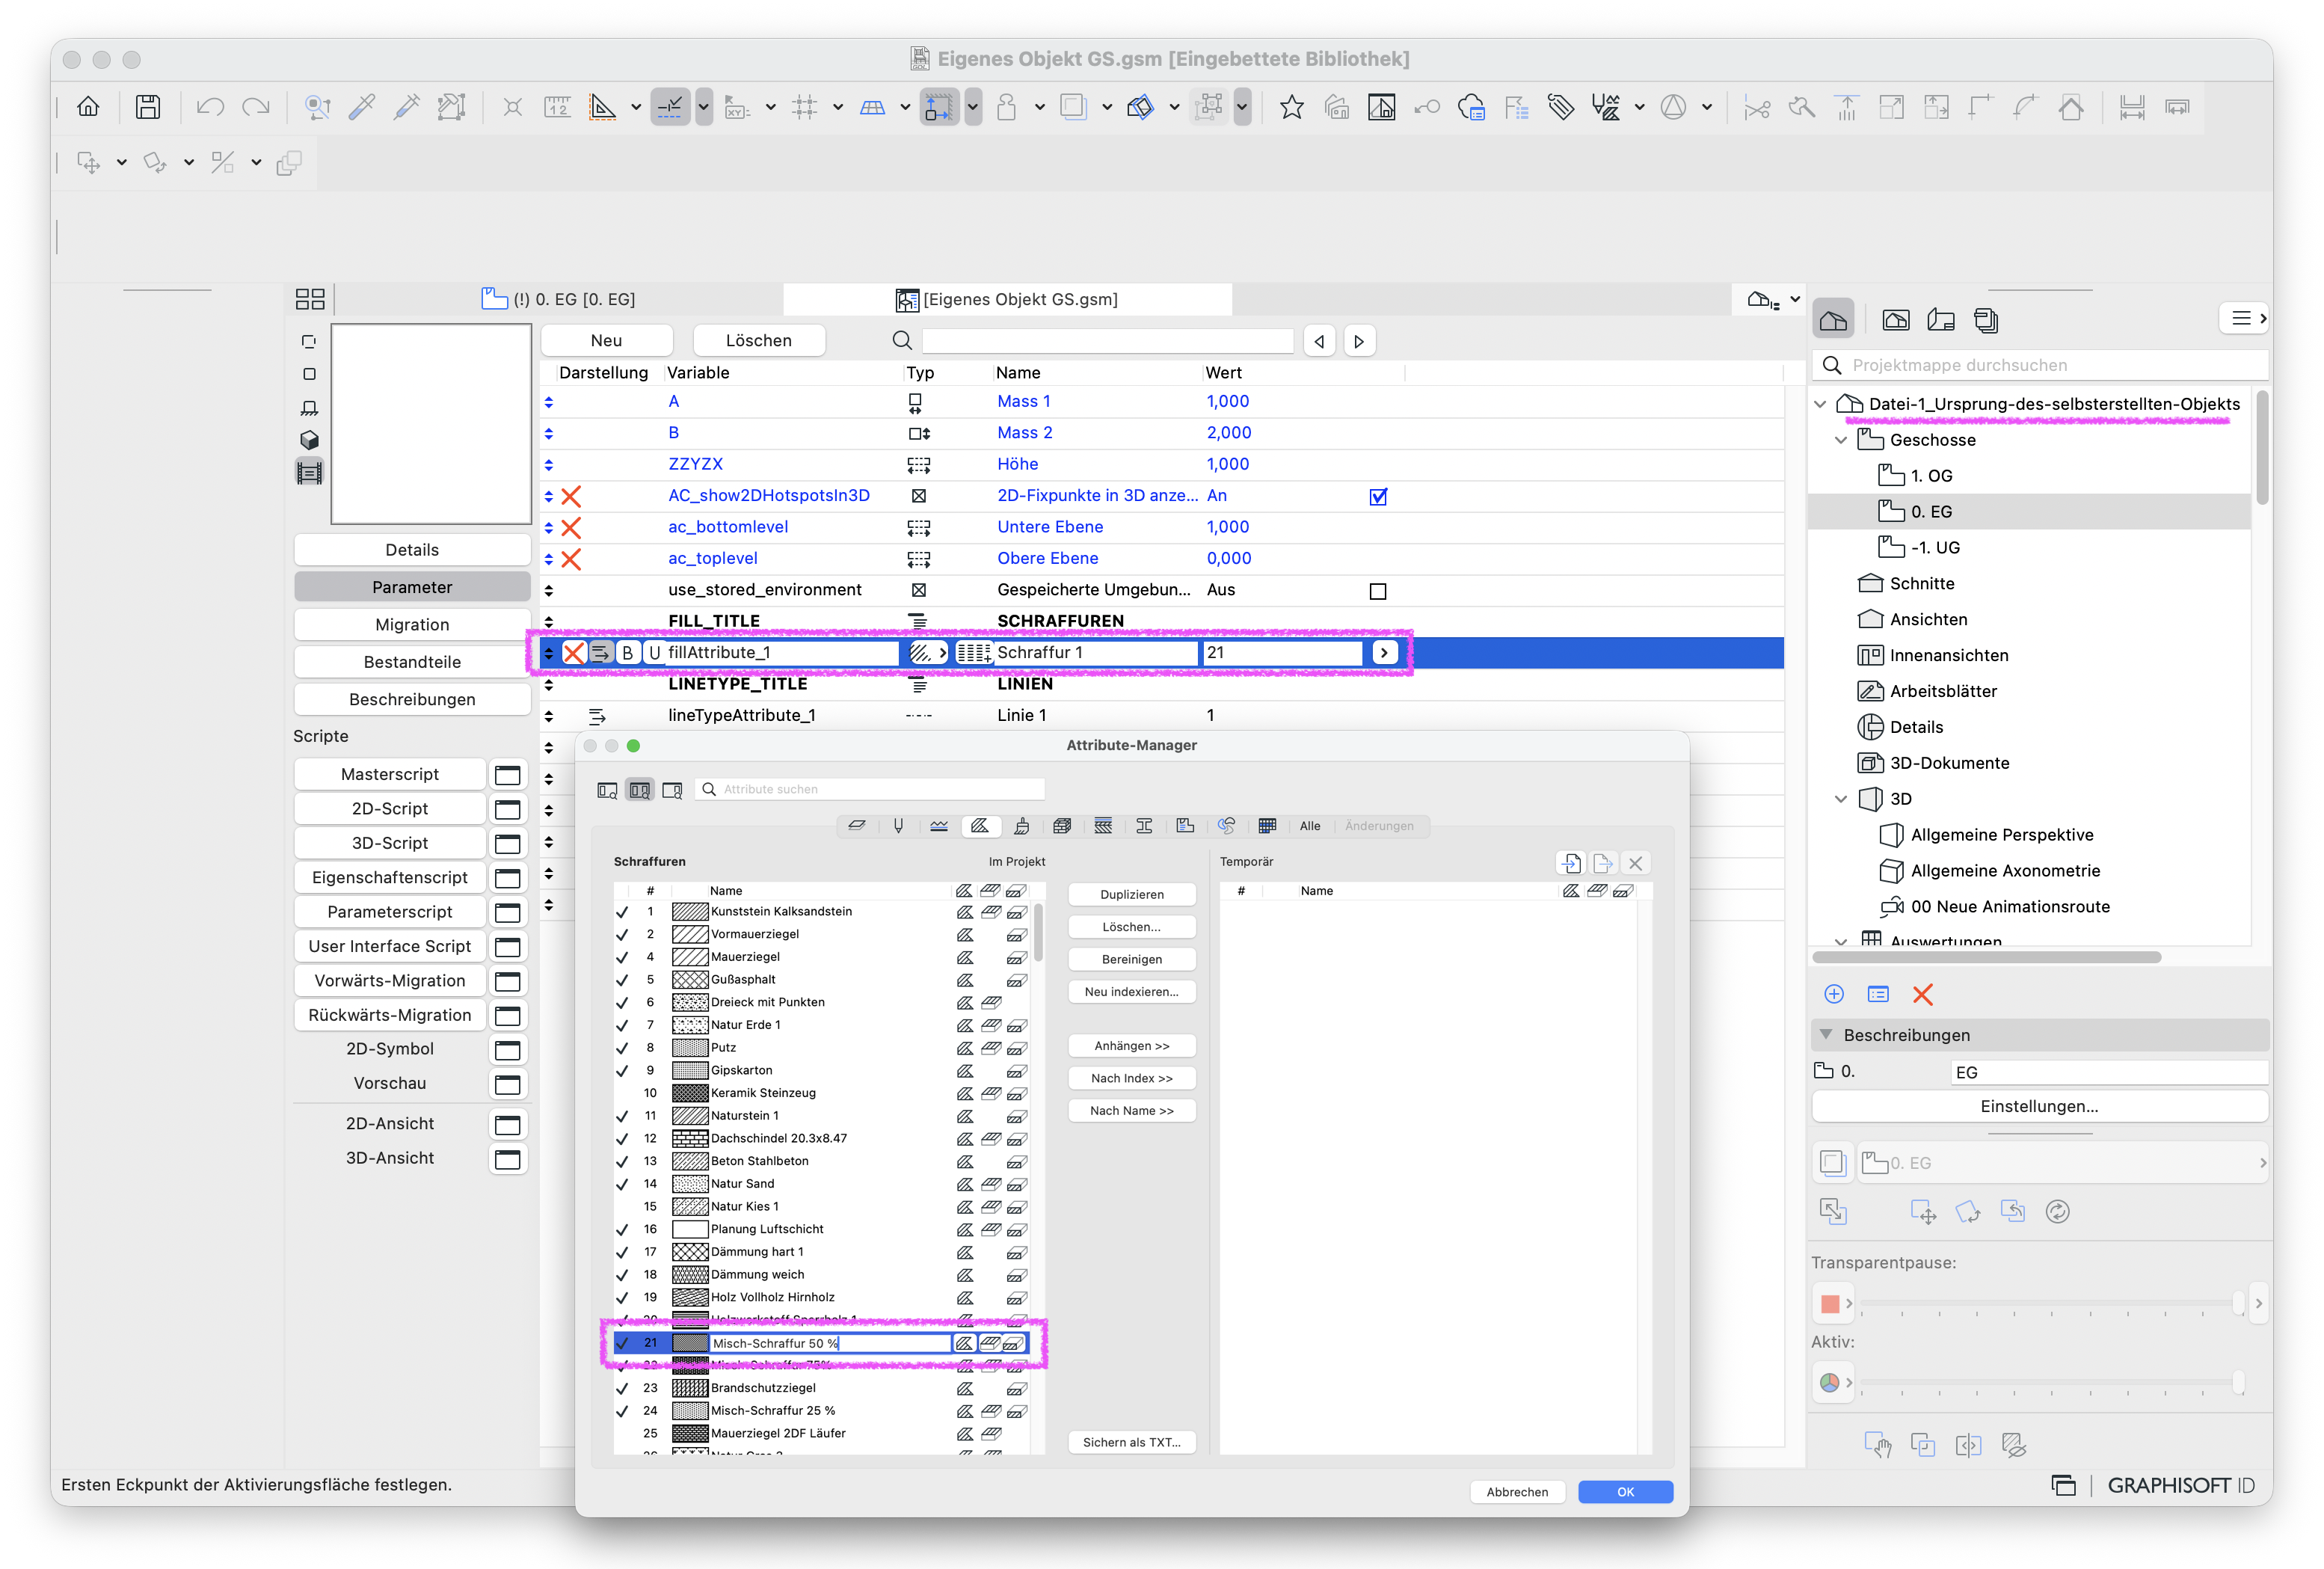The height and width of the screenshot is (1569, 2324).
Task: Open the Surfaces paintbrush tab
Action: [x=1021, y=826]
